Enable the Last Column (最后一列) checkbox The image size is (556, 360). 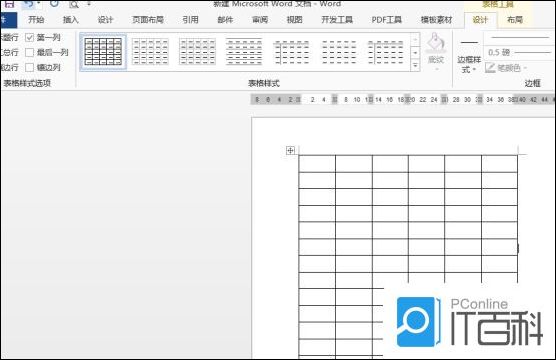(x=29, y=52)
